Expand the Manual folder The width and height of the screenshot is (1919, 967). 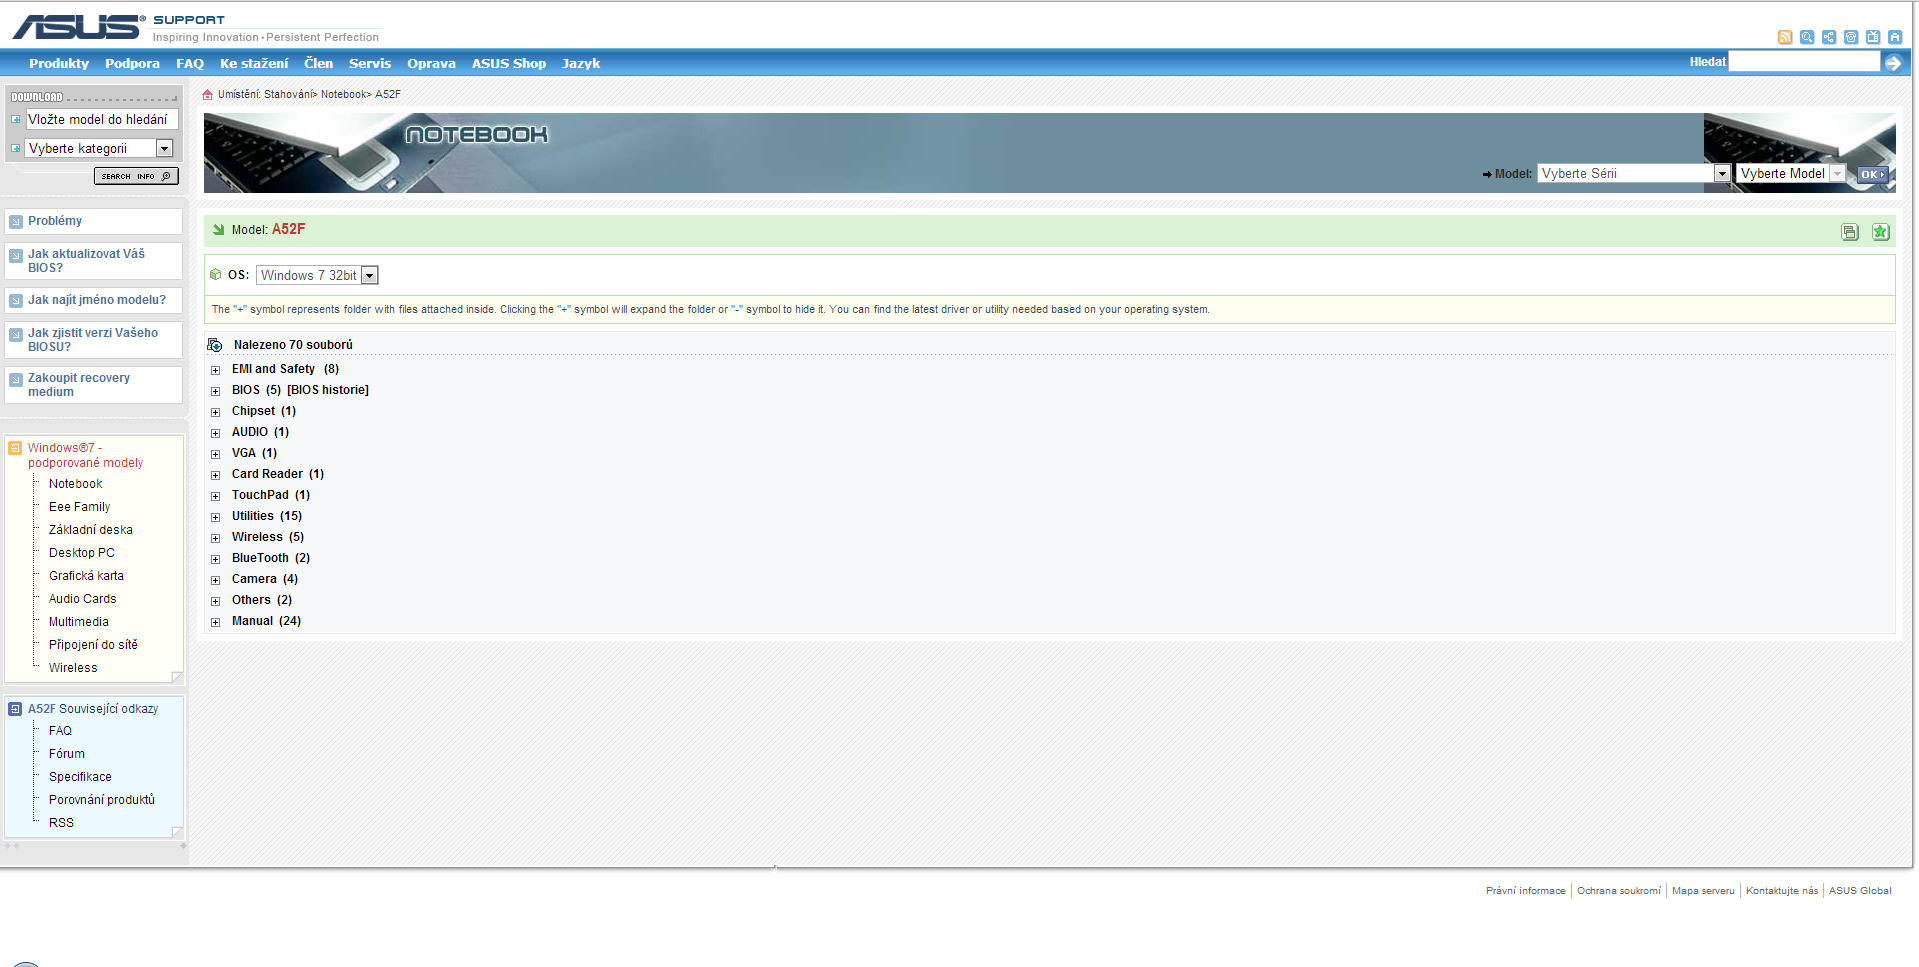point(215,622)
